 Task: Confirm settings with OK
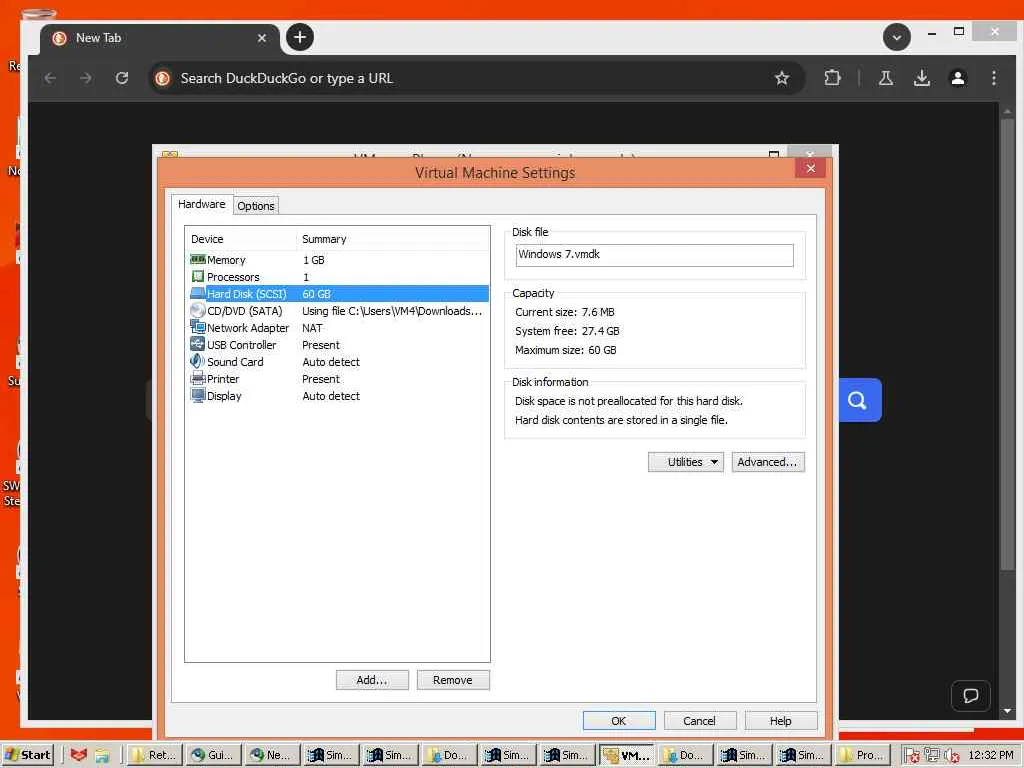(x=618, y=720)
